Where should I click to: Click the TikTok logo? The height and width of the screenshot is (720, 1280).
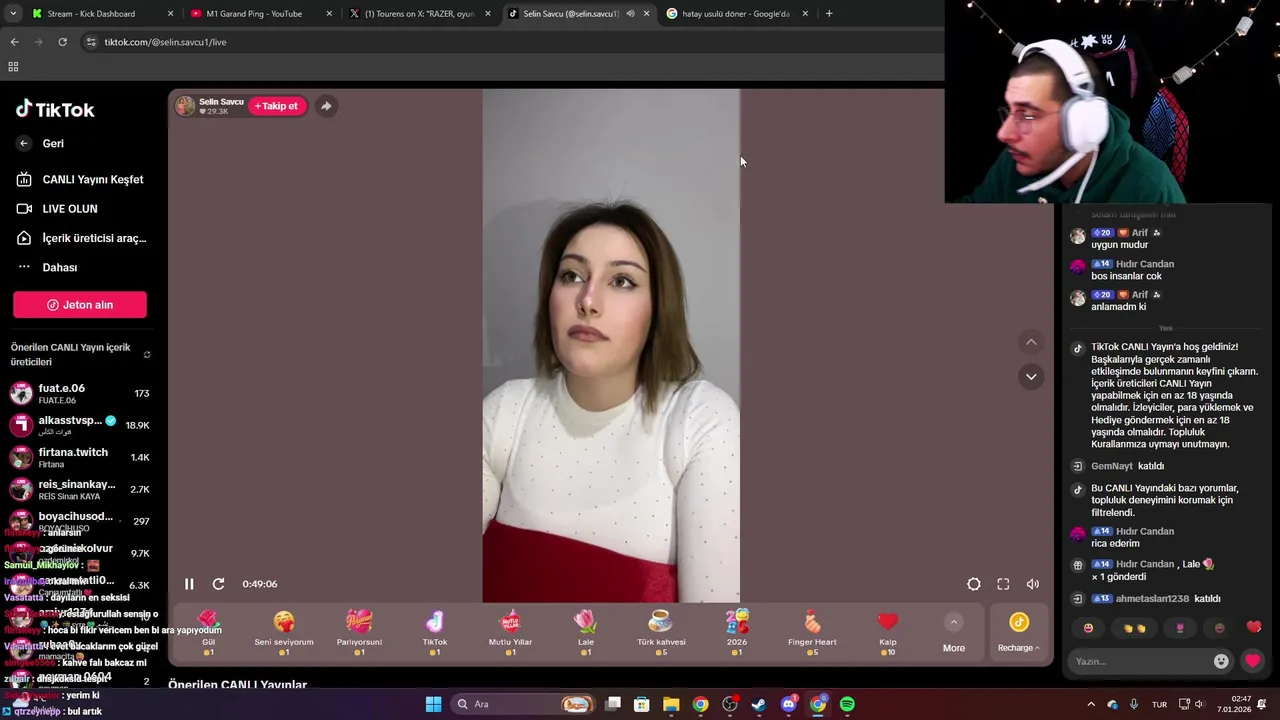click(x=55, y=109)
